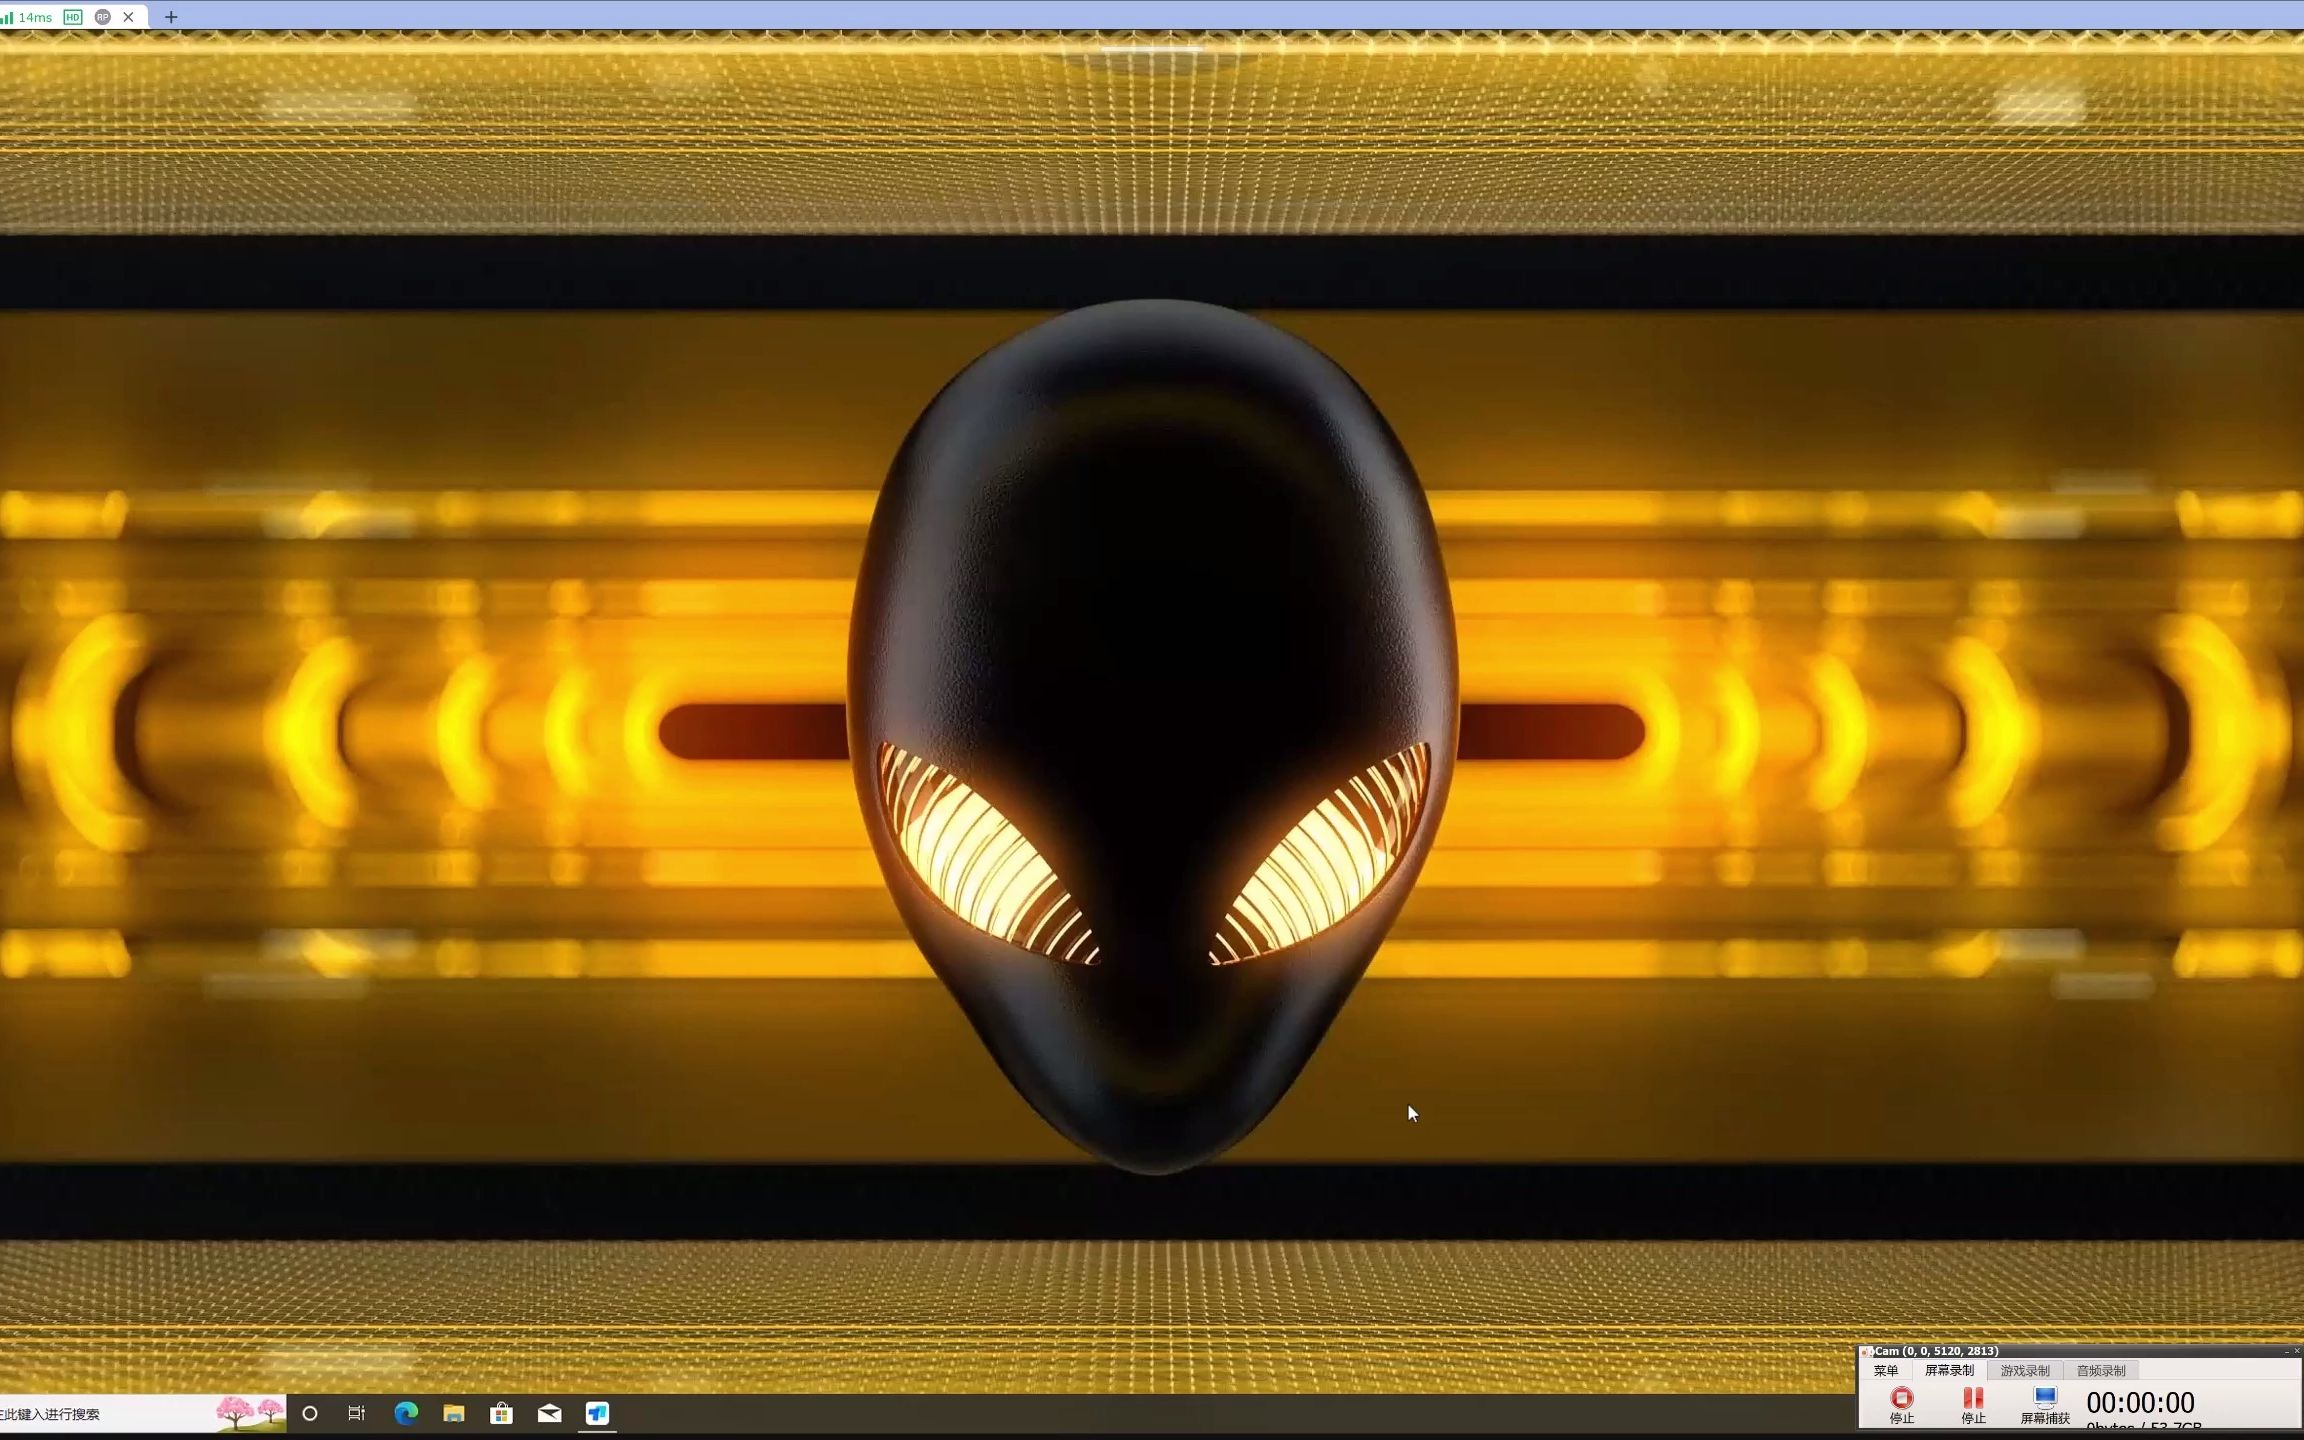Toggle the HD quality indicator
The height and width of the screenshot is (1440, 2304).
point(73,17)
